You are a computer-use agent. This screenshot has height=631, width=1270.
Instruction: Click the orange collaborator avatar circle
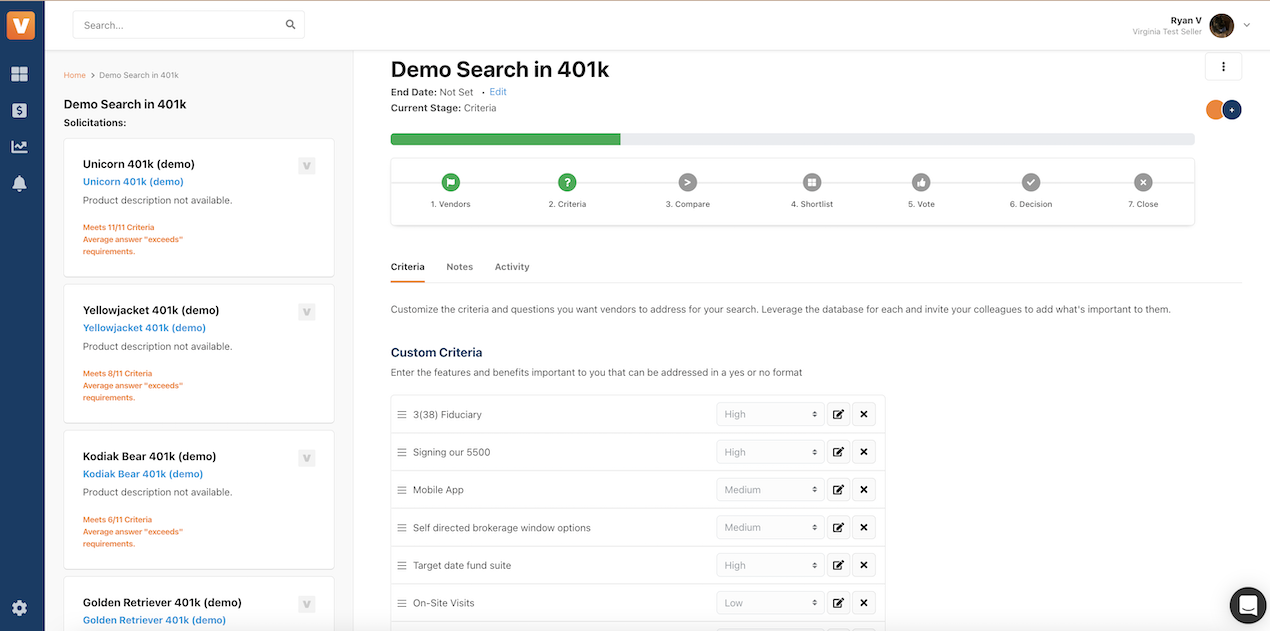click(x=1214, y=110)
